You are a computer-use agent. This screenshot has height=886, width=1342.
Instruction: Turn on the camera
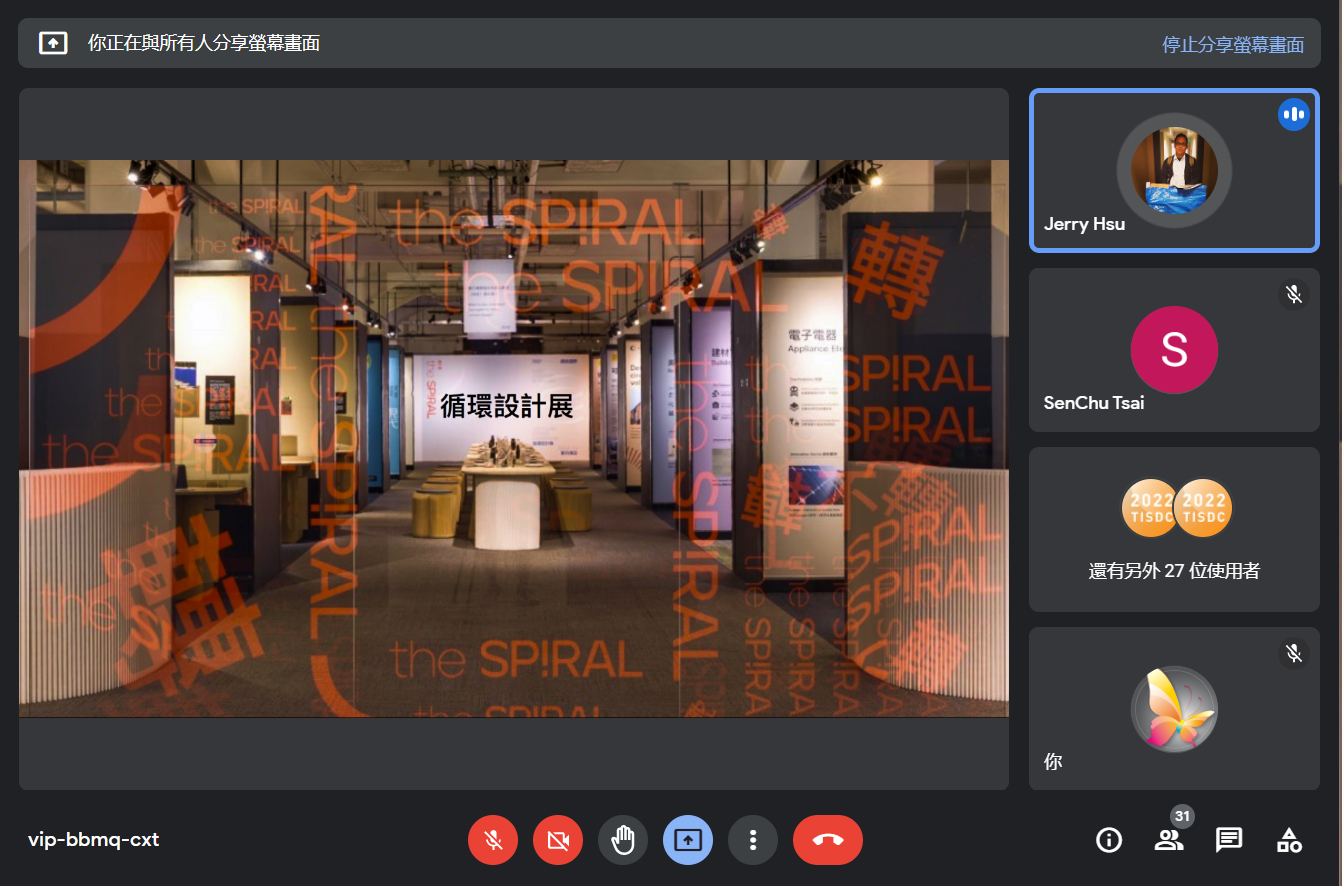point(558,840)
